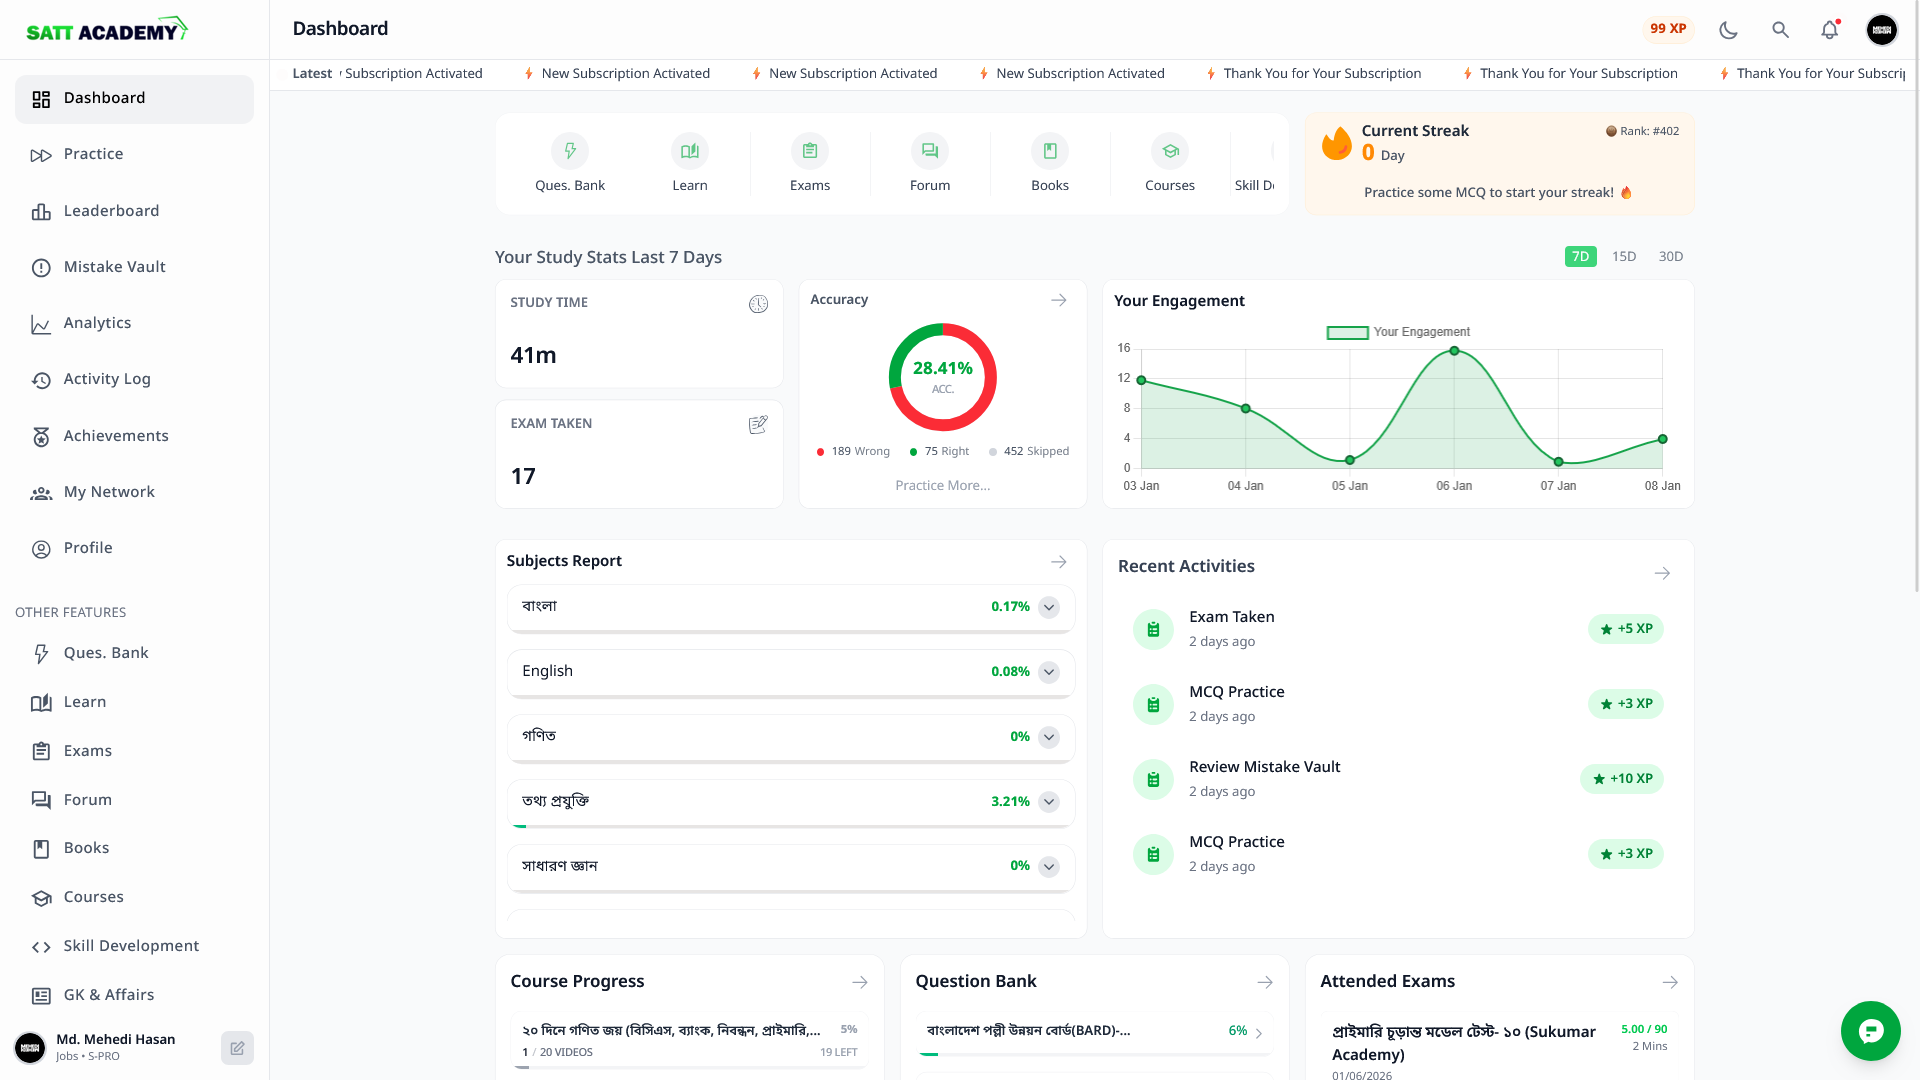Switch engagement chart to 30D view
This screenshot has height=1081, width=1920.
pyautogui.click(x=1670, y=256)
